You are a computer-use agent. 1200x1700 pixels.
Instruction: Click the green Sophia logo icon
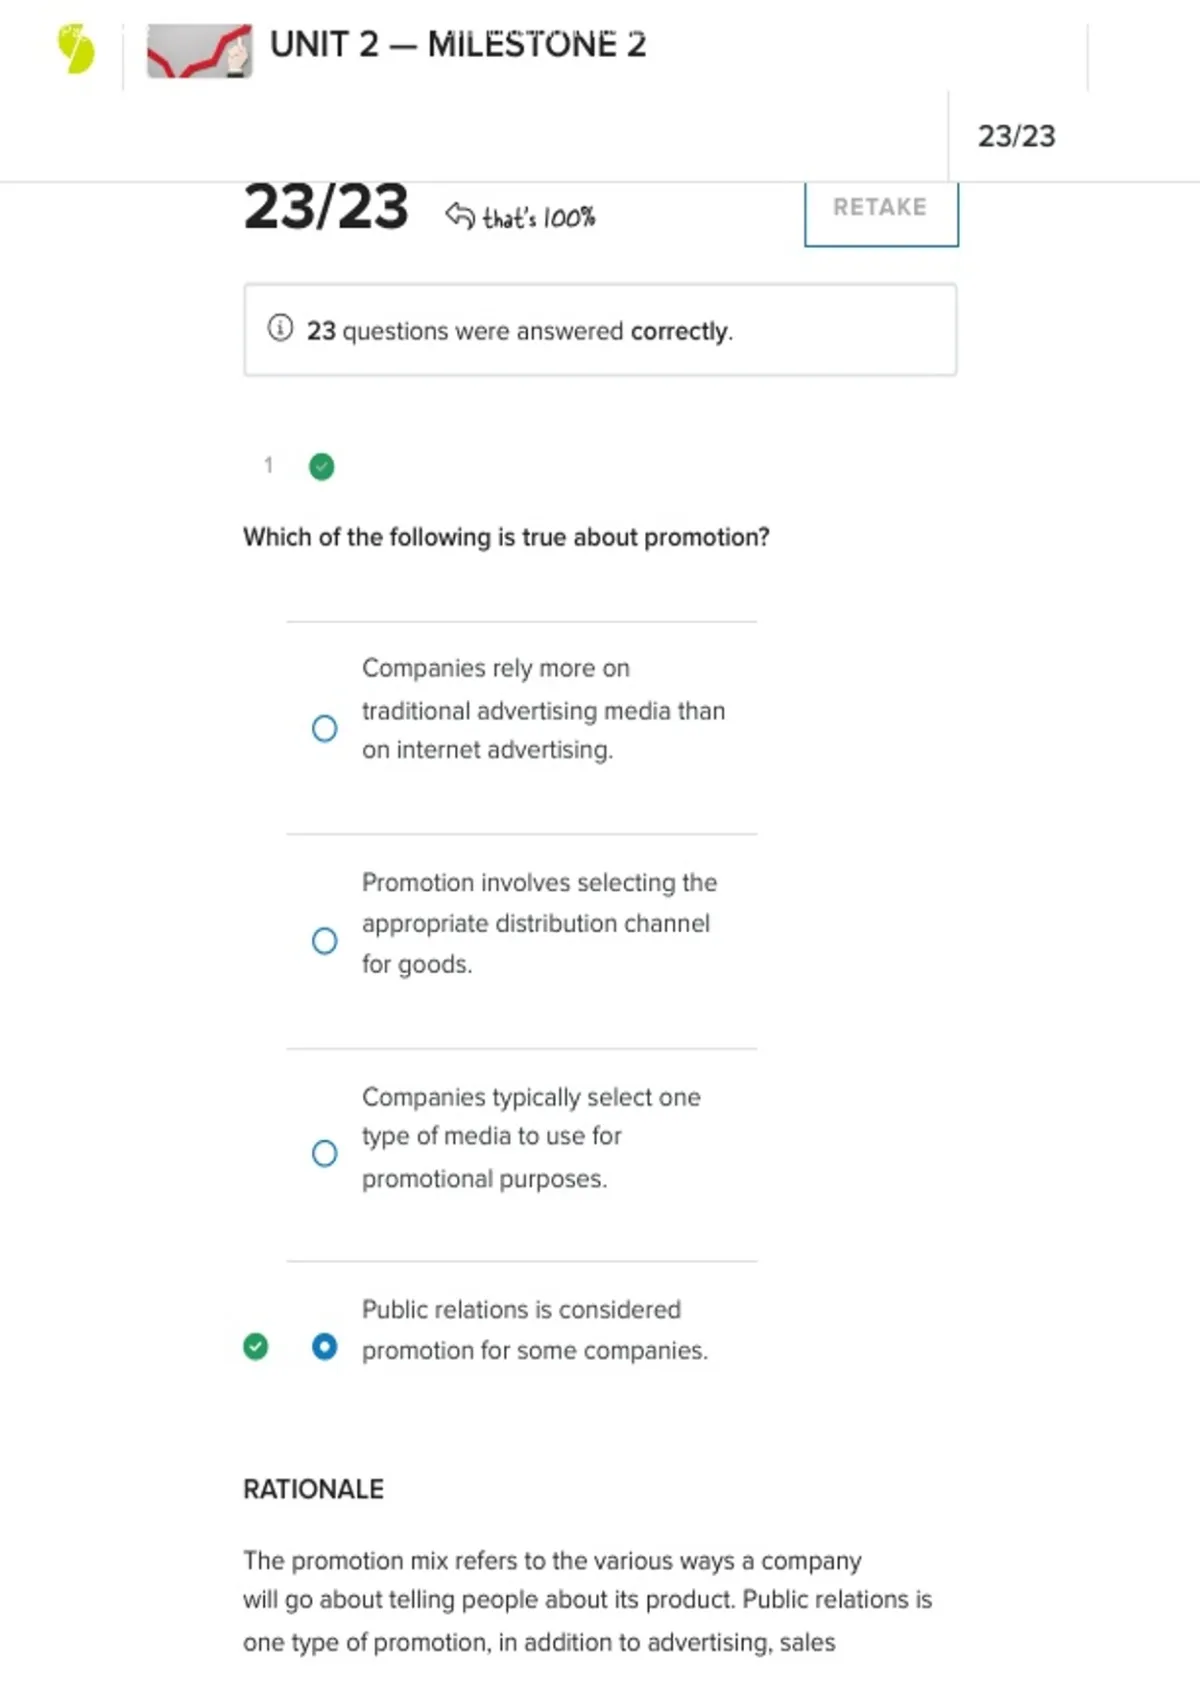(76, 50)
